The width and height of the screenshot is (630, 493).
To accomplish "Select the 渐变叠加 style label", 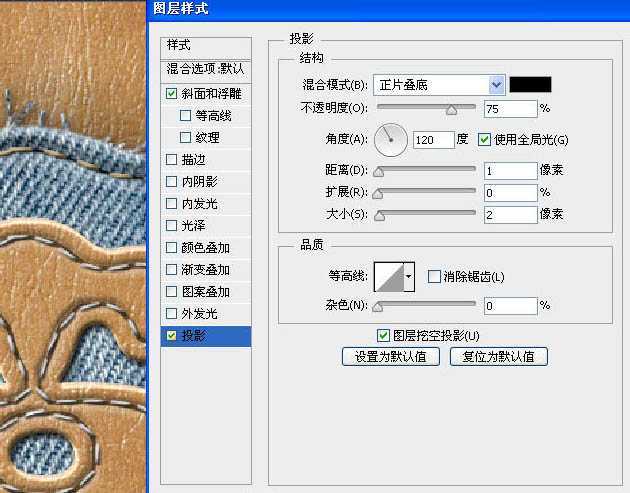I will point(205,269).
